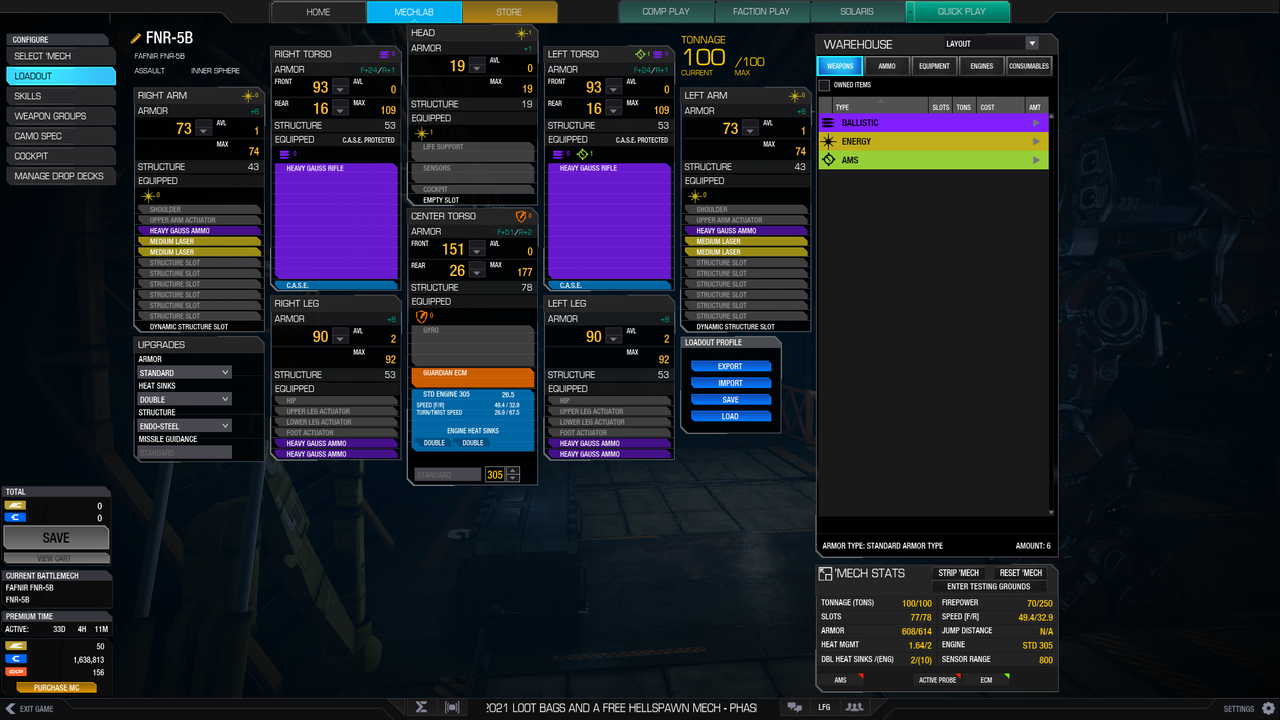This screenshot has height=720, width=1280.
Task: Open the Solaris tab
Action: 856,12
